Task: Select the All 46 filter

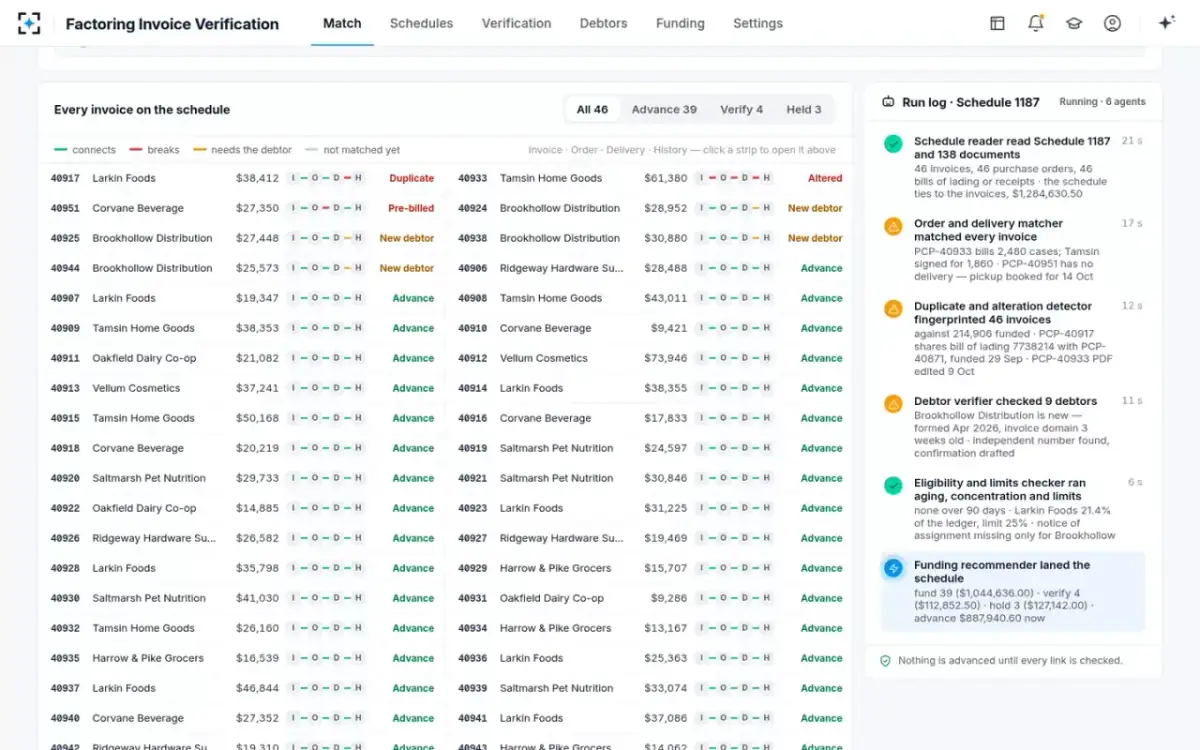Action: point(592,110)
